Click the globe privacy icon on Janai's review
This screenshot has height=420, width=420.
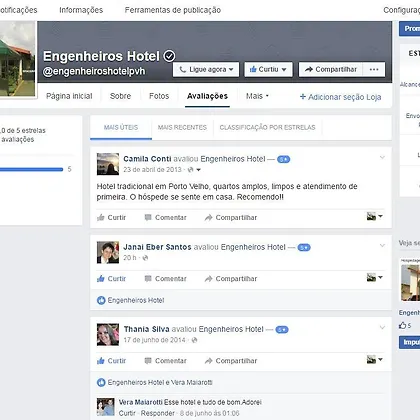(145, 258)
